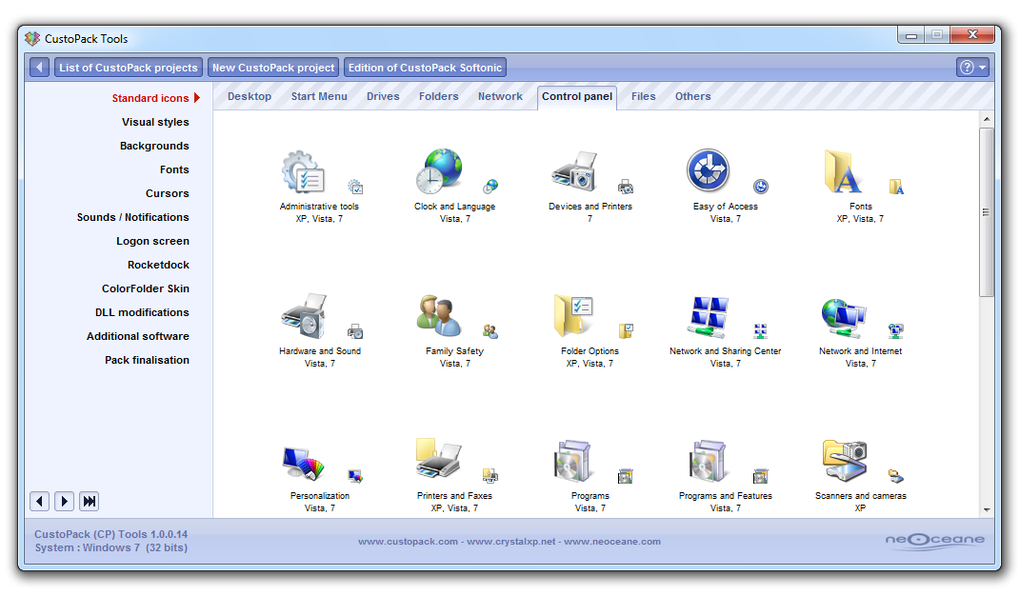Click the next step arrow button
This screenshot has width=1020, height=616.
coord(64,501)
